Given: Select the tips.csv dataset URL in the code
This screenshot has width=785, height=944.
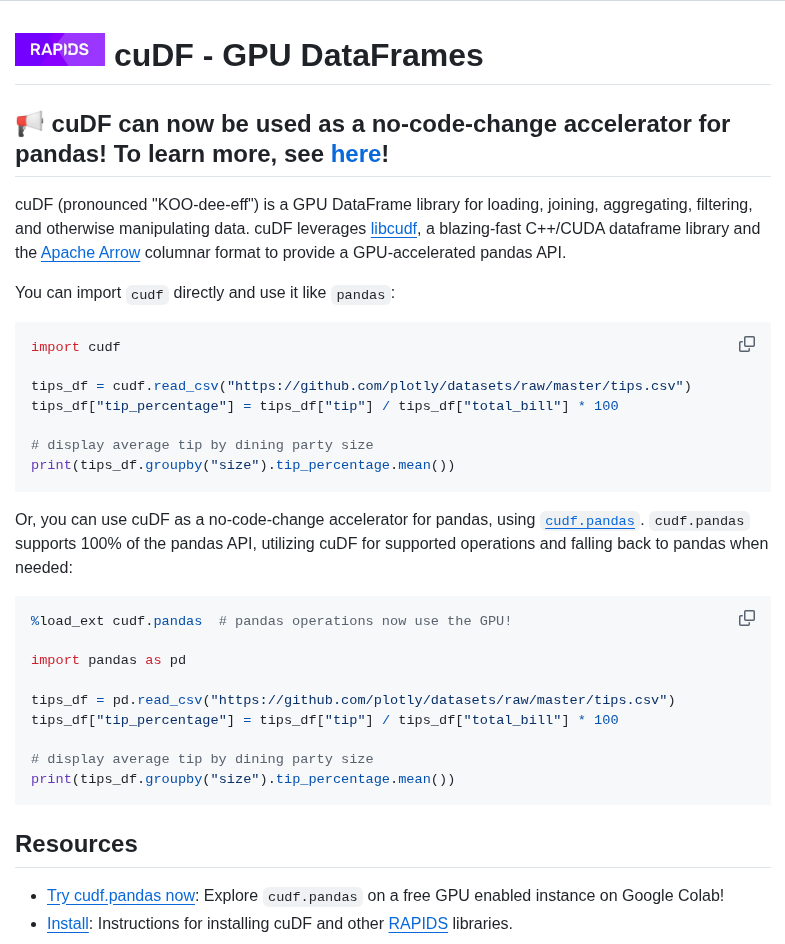Looking at the screenshot, I should 455,386.
